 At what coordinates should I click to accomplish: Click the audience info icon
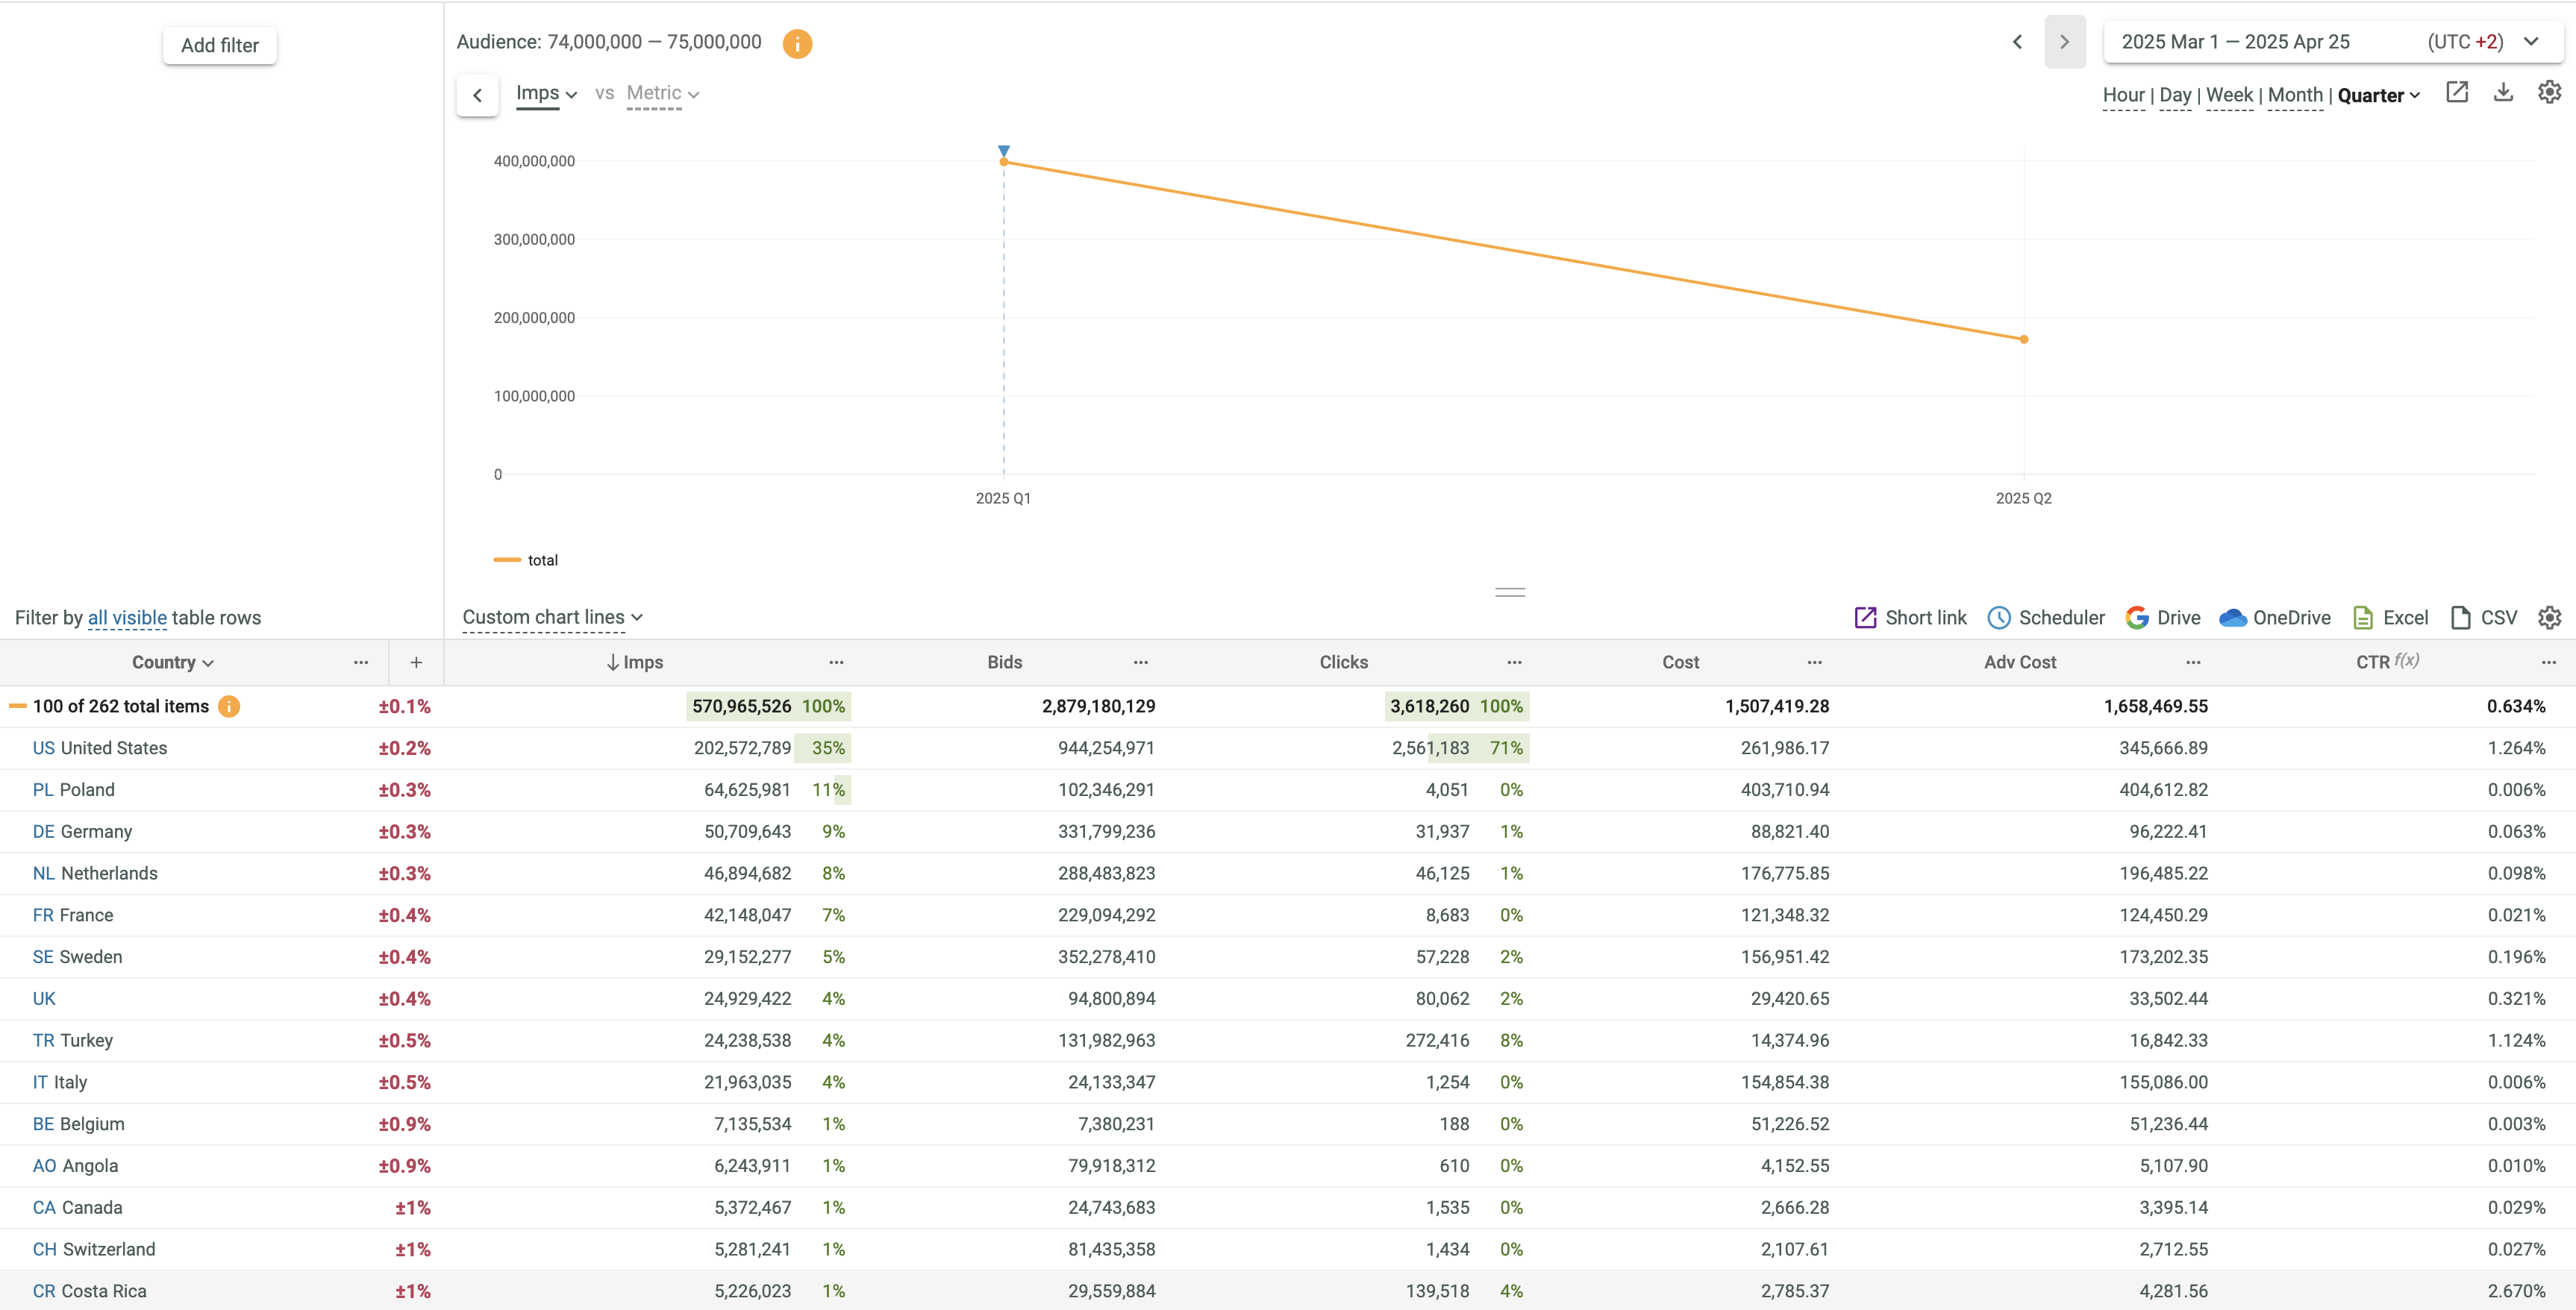click(x=797, y=43)
